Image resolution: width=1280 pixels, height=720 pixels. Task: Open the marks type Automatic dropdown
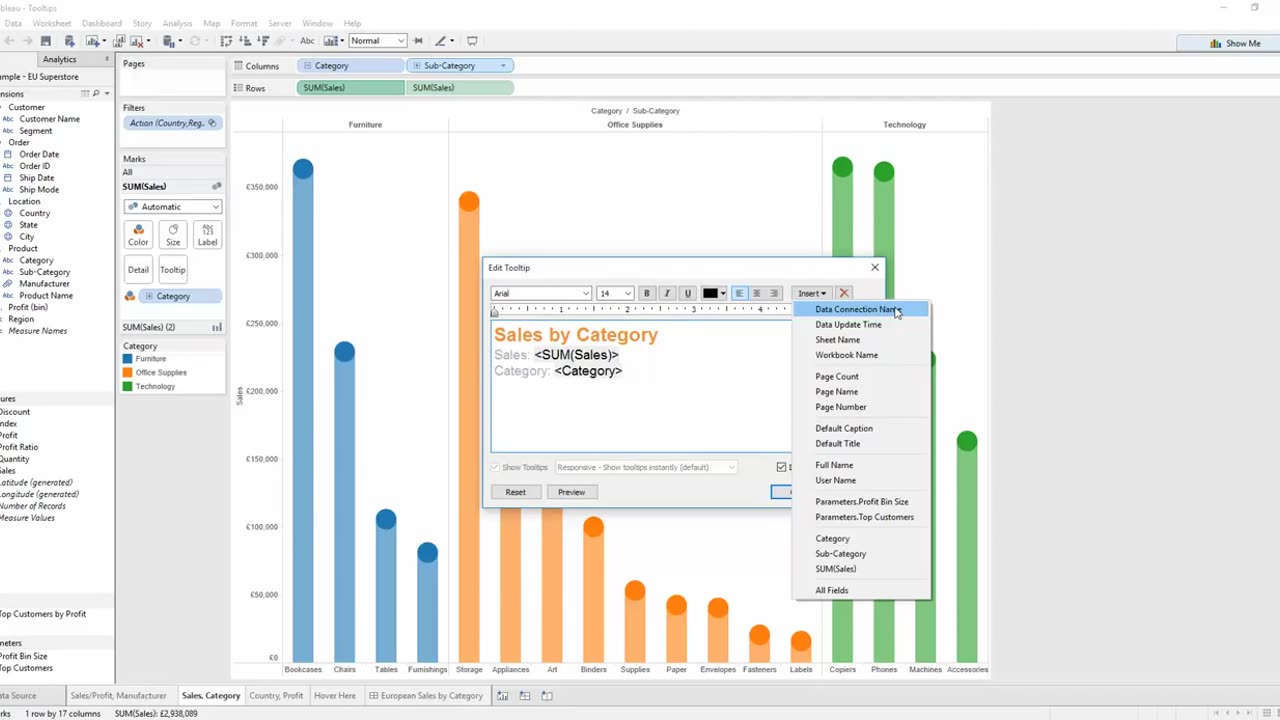pyautogui.click(x=172, y=207)
